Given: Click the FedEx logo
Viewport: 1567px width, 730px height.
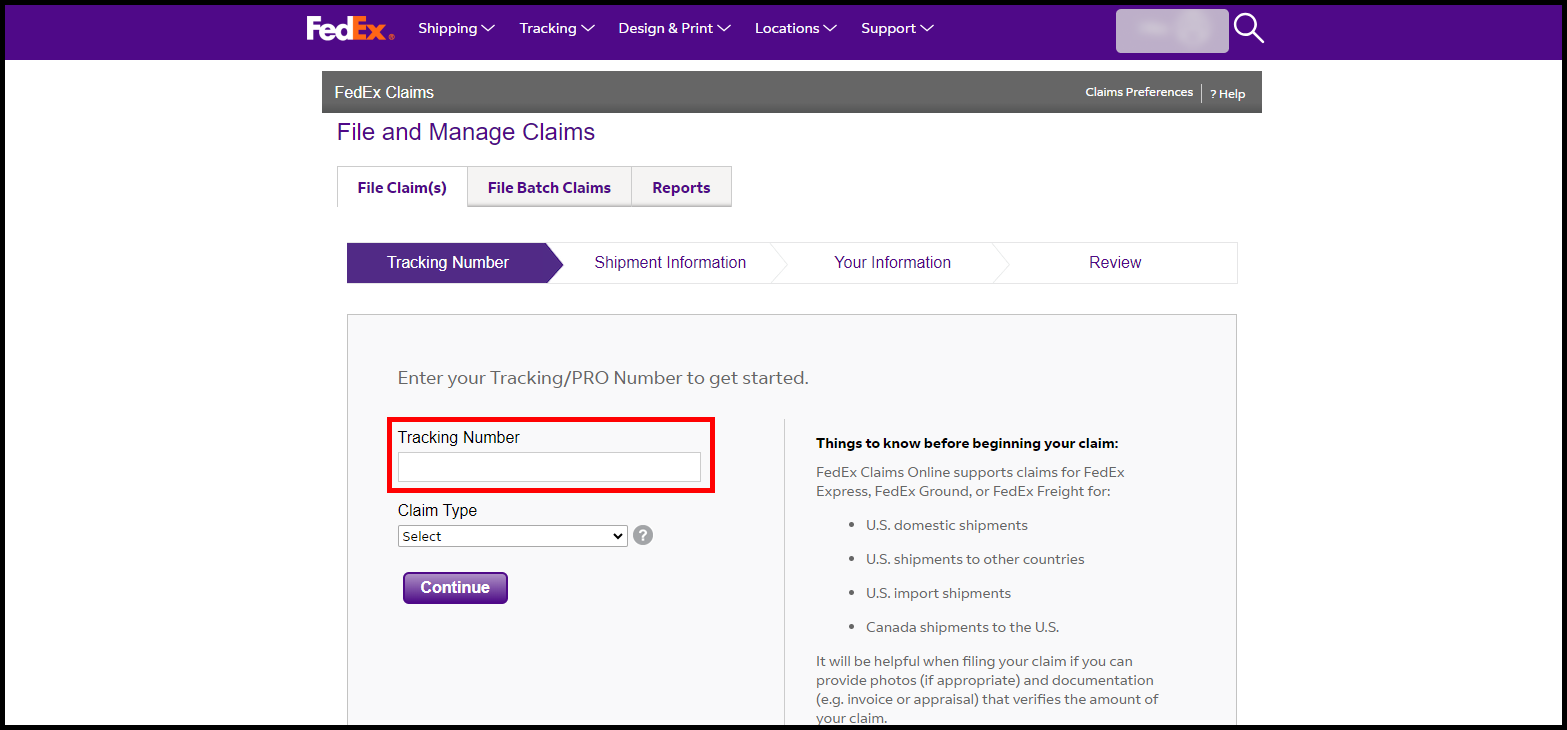Looking at the screenshot, I should 350,27.
